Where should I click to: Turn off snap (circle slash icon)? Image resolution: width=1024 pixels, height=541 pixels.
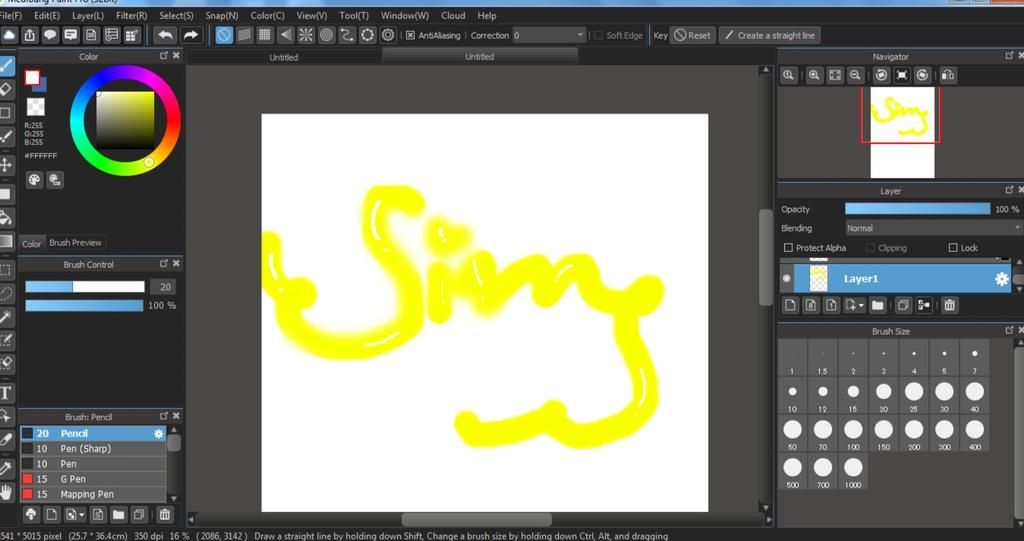tap(224, 35)
